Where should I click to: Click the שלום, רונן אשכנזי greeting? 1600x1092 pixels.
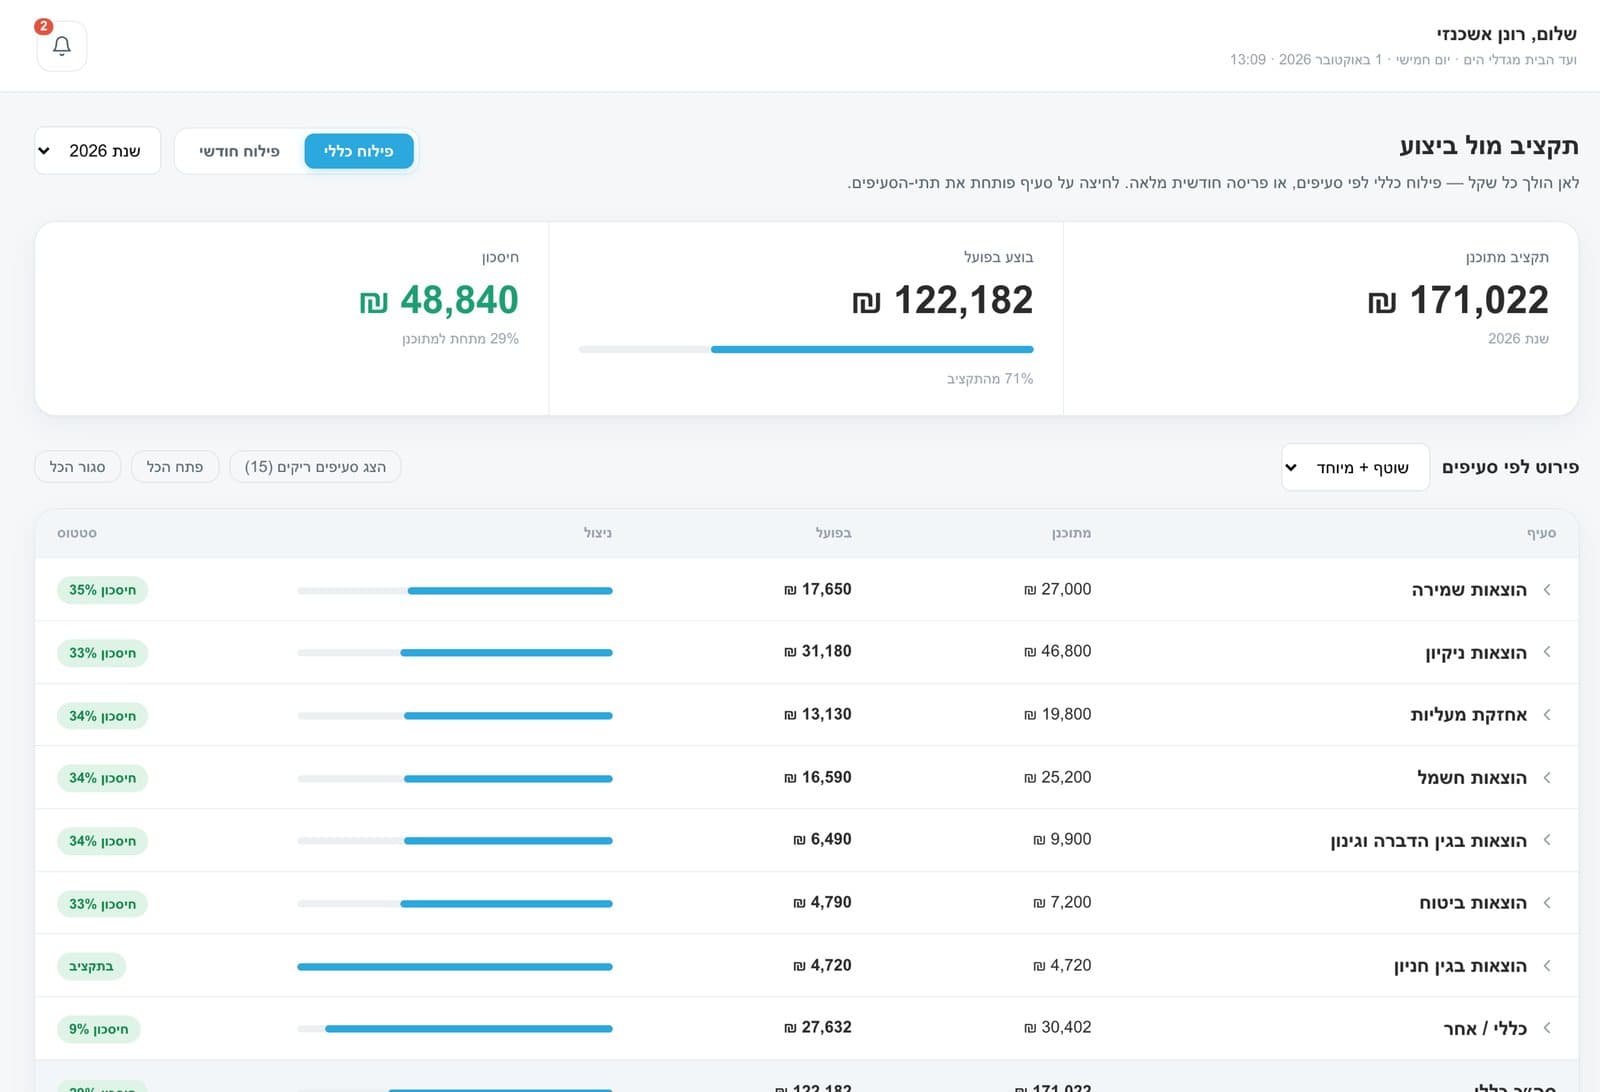click(x=1507, y=34)
